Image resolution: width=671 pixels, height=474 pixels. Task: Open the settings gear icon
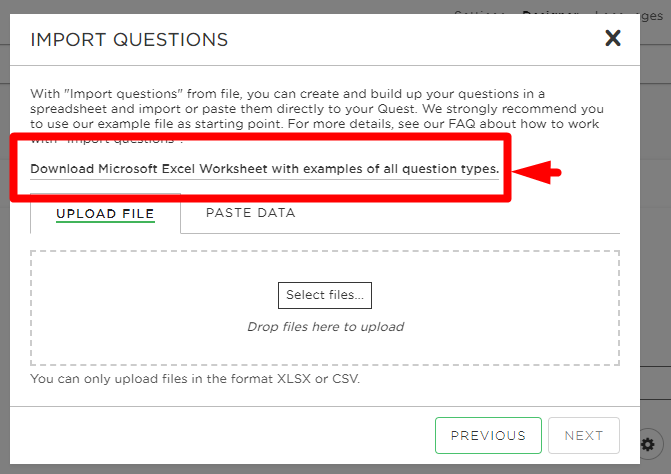[x=648, y=444]
